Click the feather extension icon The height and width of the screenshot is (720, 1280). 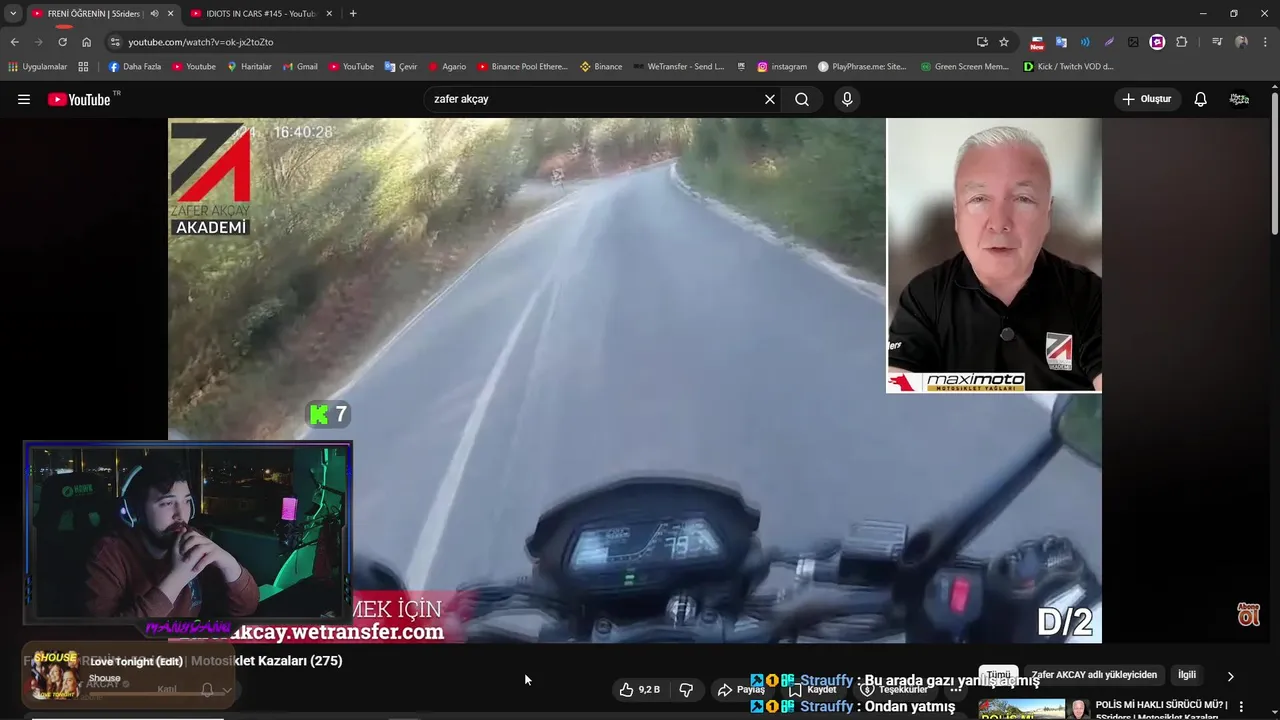click(1109, 42)
